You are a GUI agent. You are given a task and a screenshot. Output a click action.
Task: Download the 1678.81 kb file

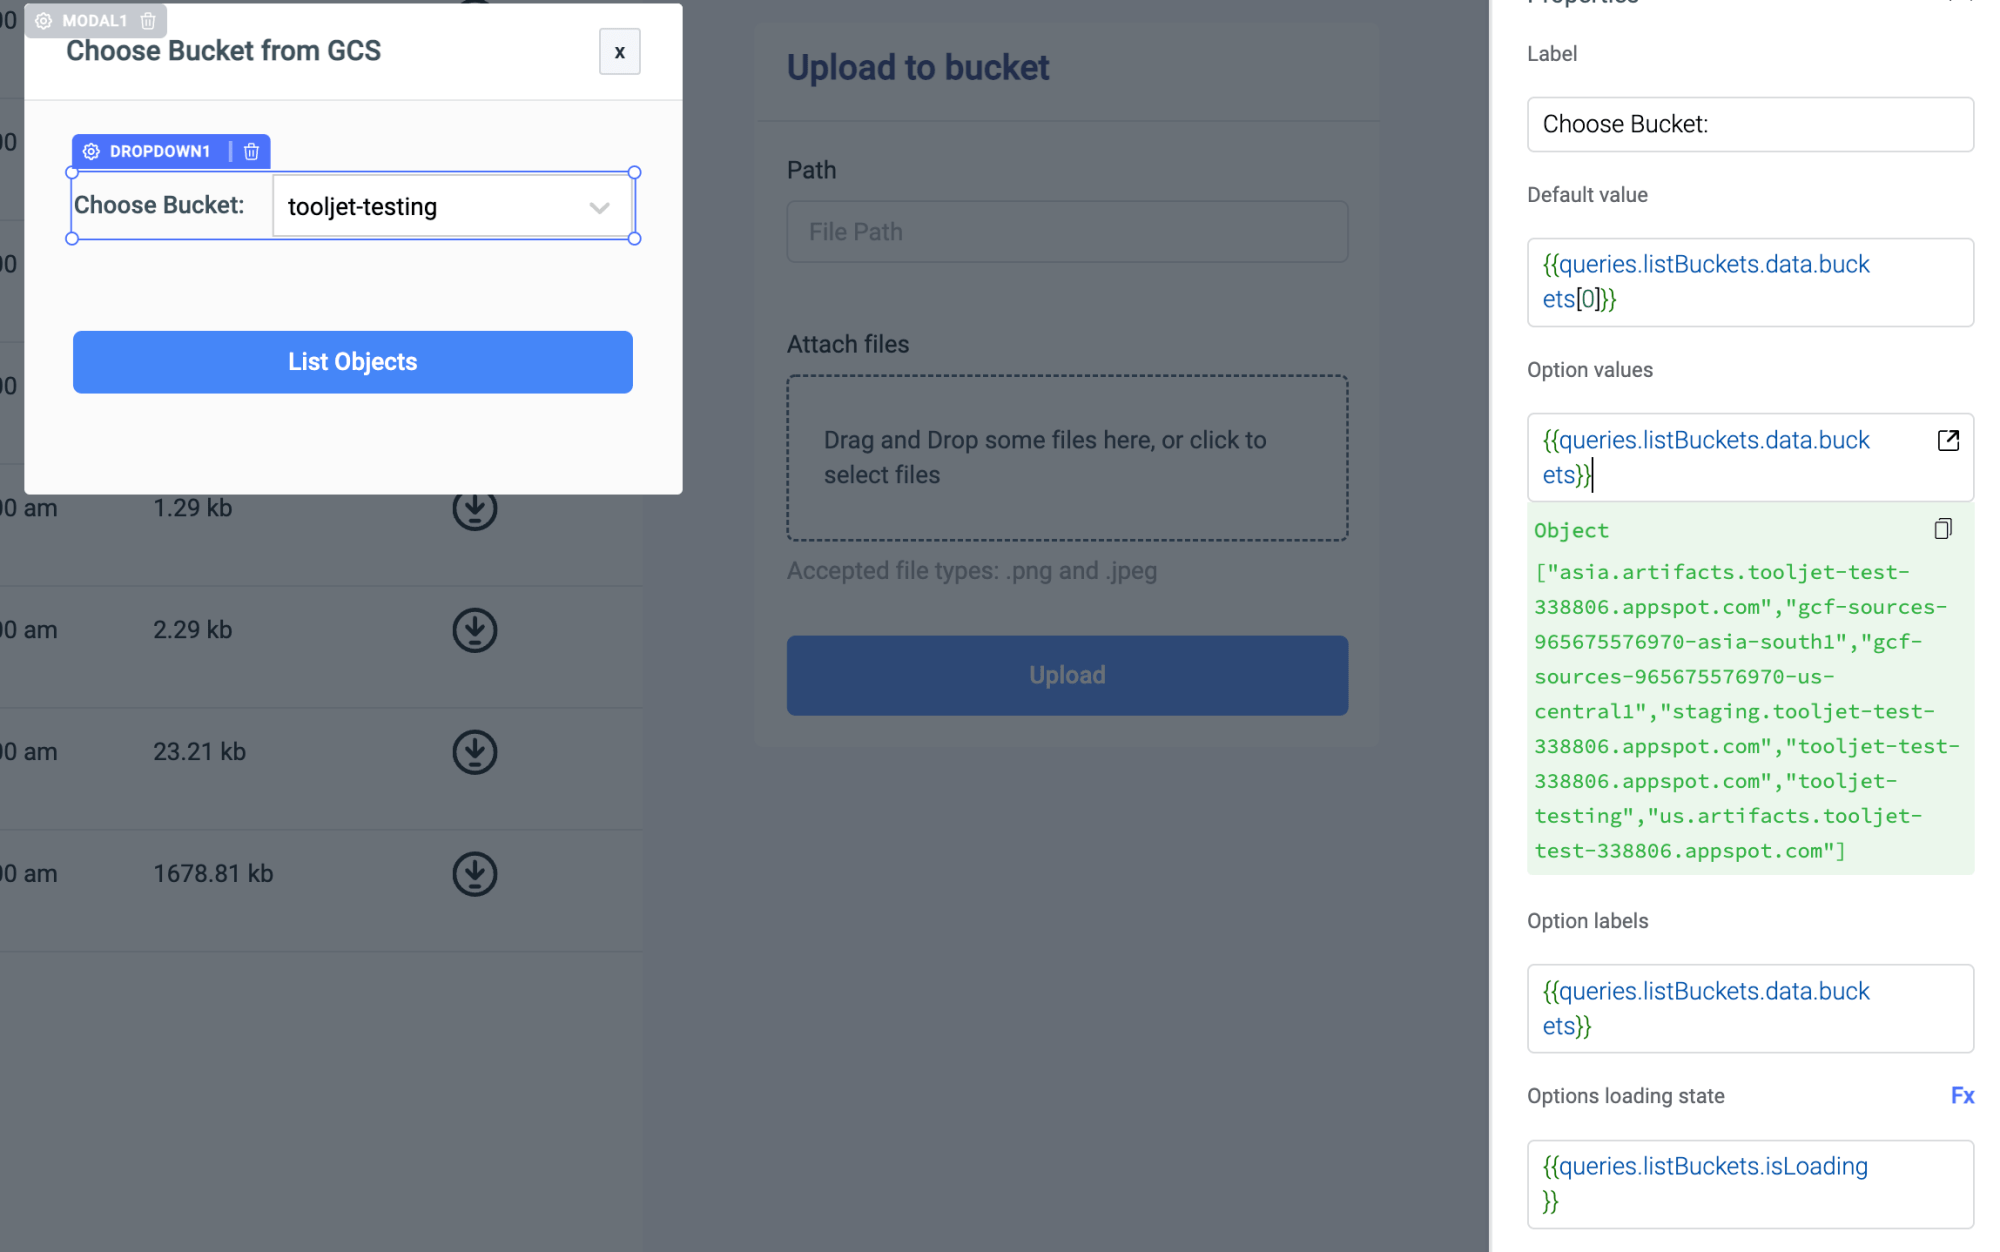[x=474, y=874]
